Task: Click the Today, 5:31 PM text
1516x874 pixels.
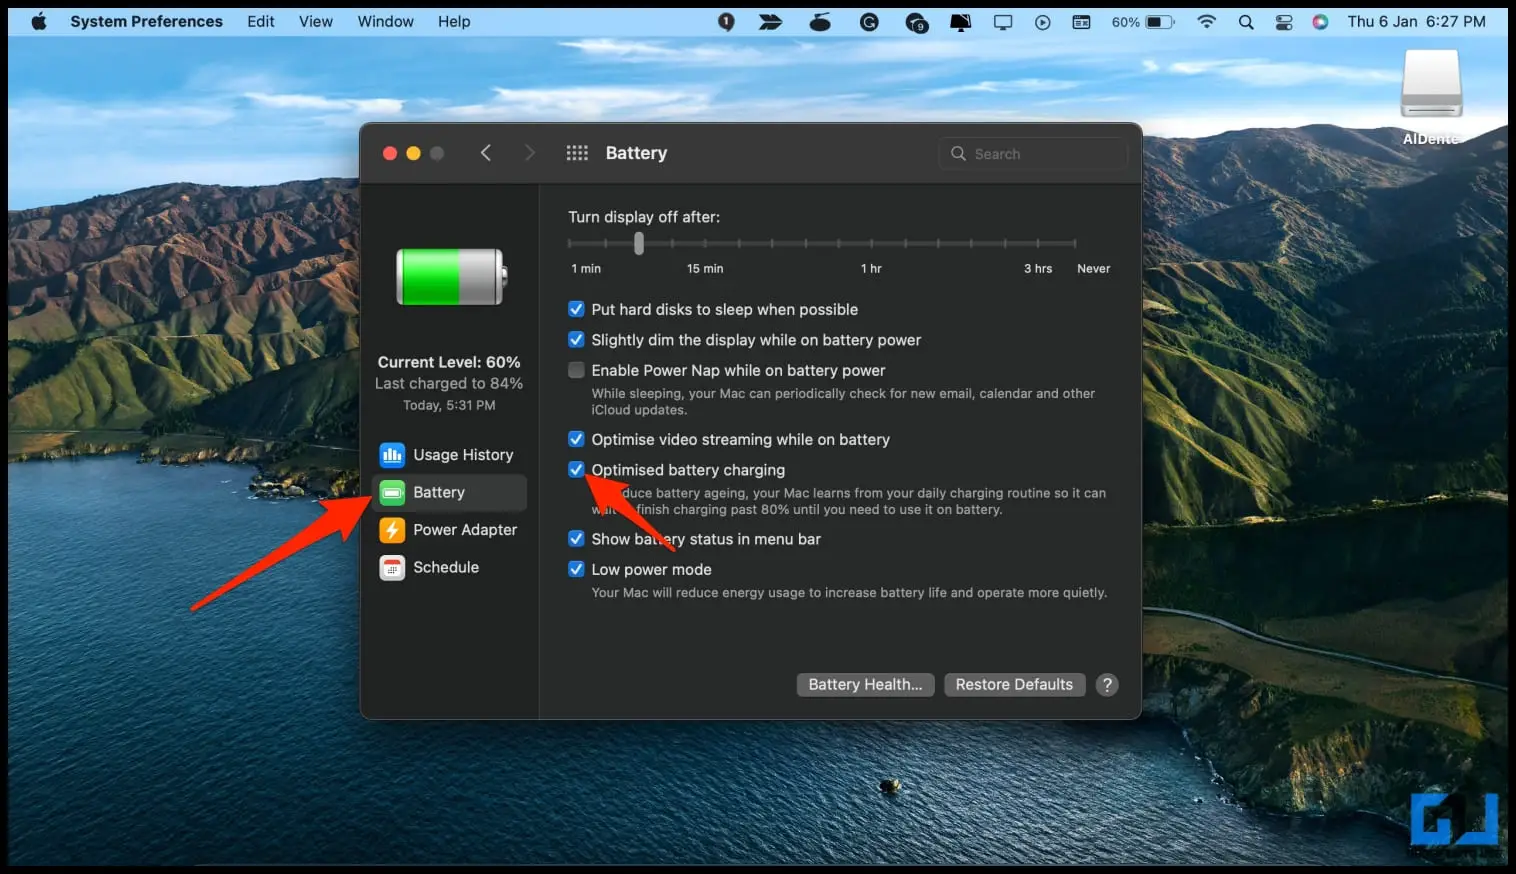Action: click(x=449, y=405)
